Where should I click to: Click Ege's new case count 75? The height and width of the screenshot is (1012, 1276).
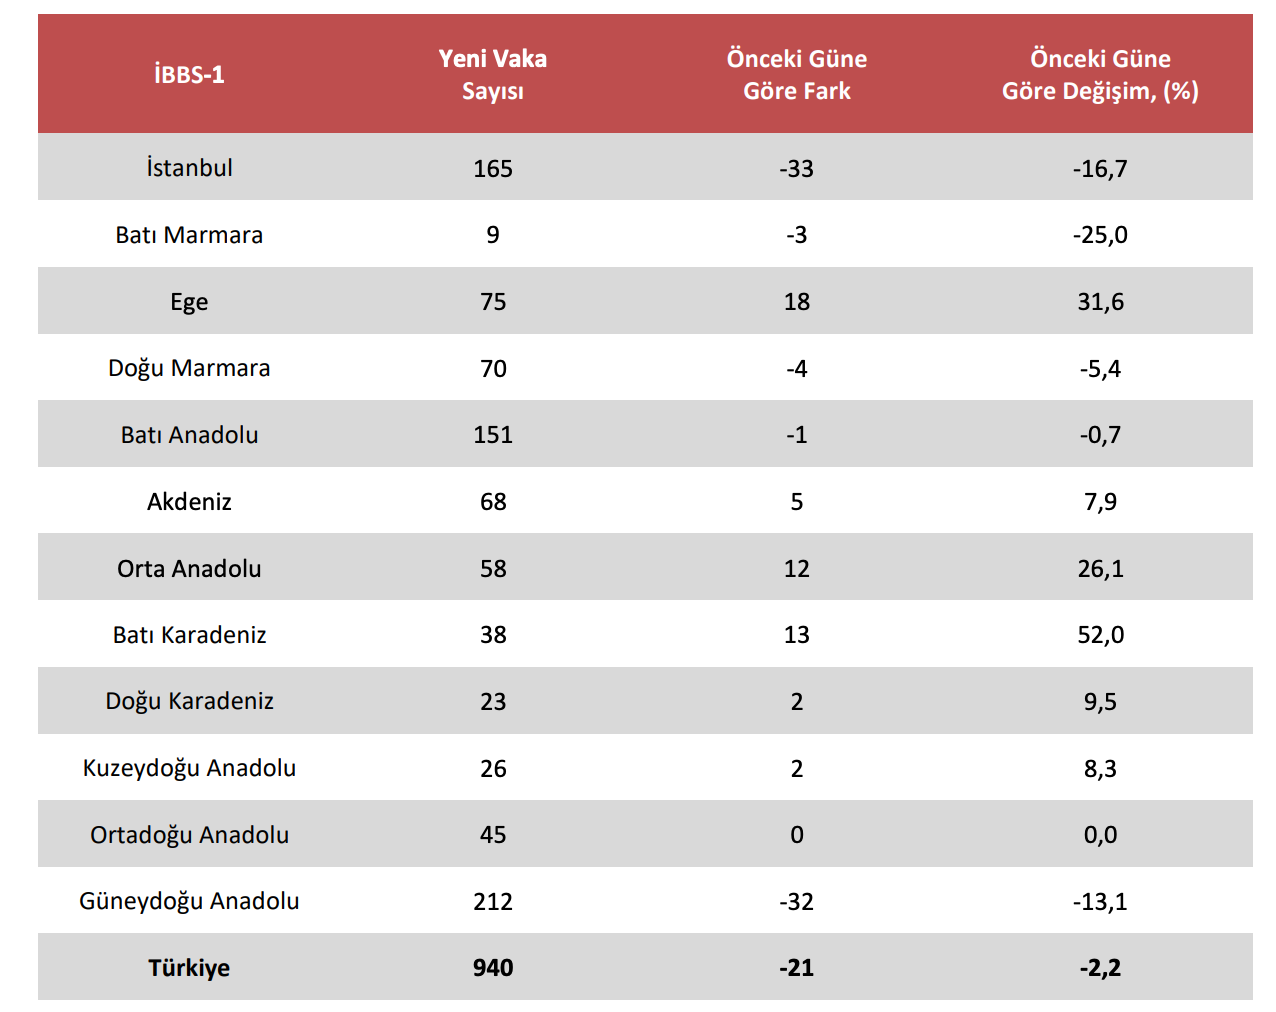pos(493,302)
